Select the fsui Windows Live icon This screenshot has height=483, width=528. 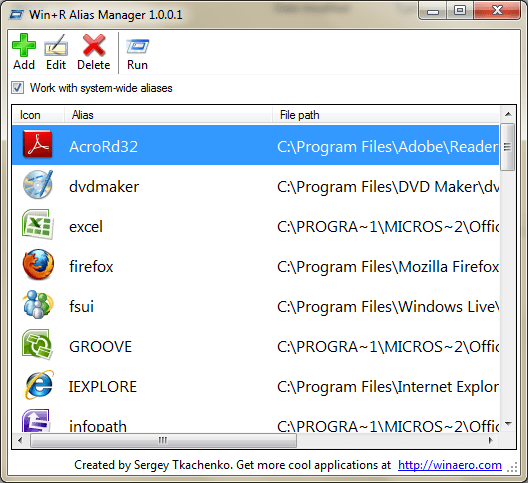(x=38, y=304)
